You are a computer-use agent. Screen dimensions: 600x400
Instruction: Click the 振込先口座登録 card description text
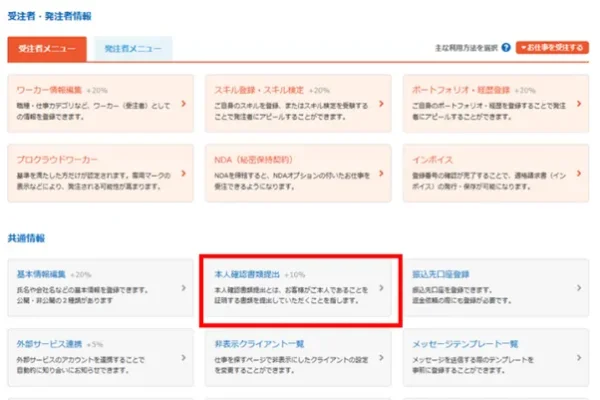tap(461, 295)
